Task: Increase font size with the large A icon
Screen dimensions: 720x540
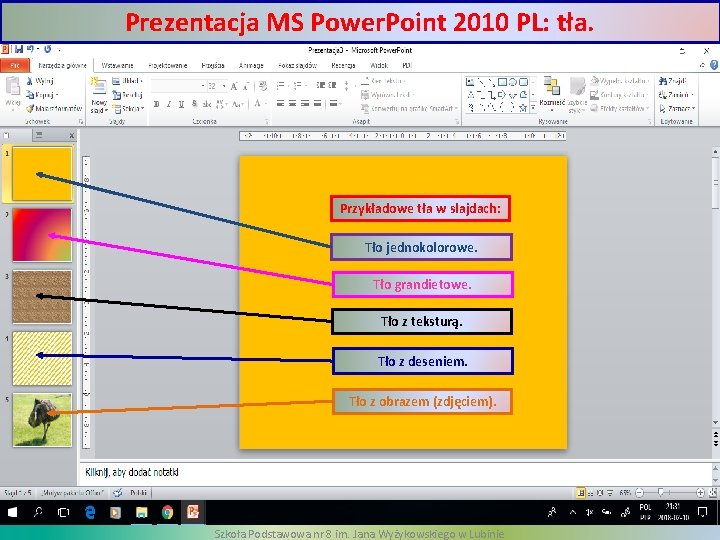Action: pyautogui.click(x=234, y=85)
